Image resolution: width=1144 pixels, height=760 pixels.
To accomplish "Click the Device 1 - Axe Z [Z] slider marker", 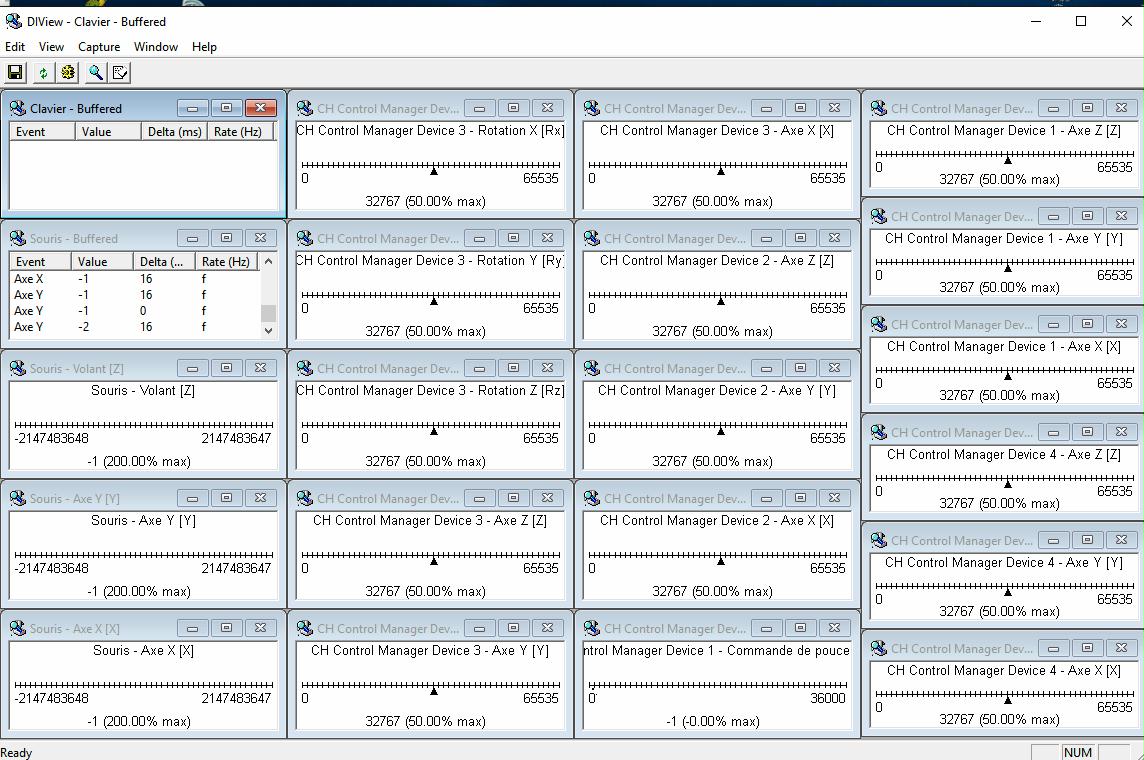I will 1008,160.
